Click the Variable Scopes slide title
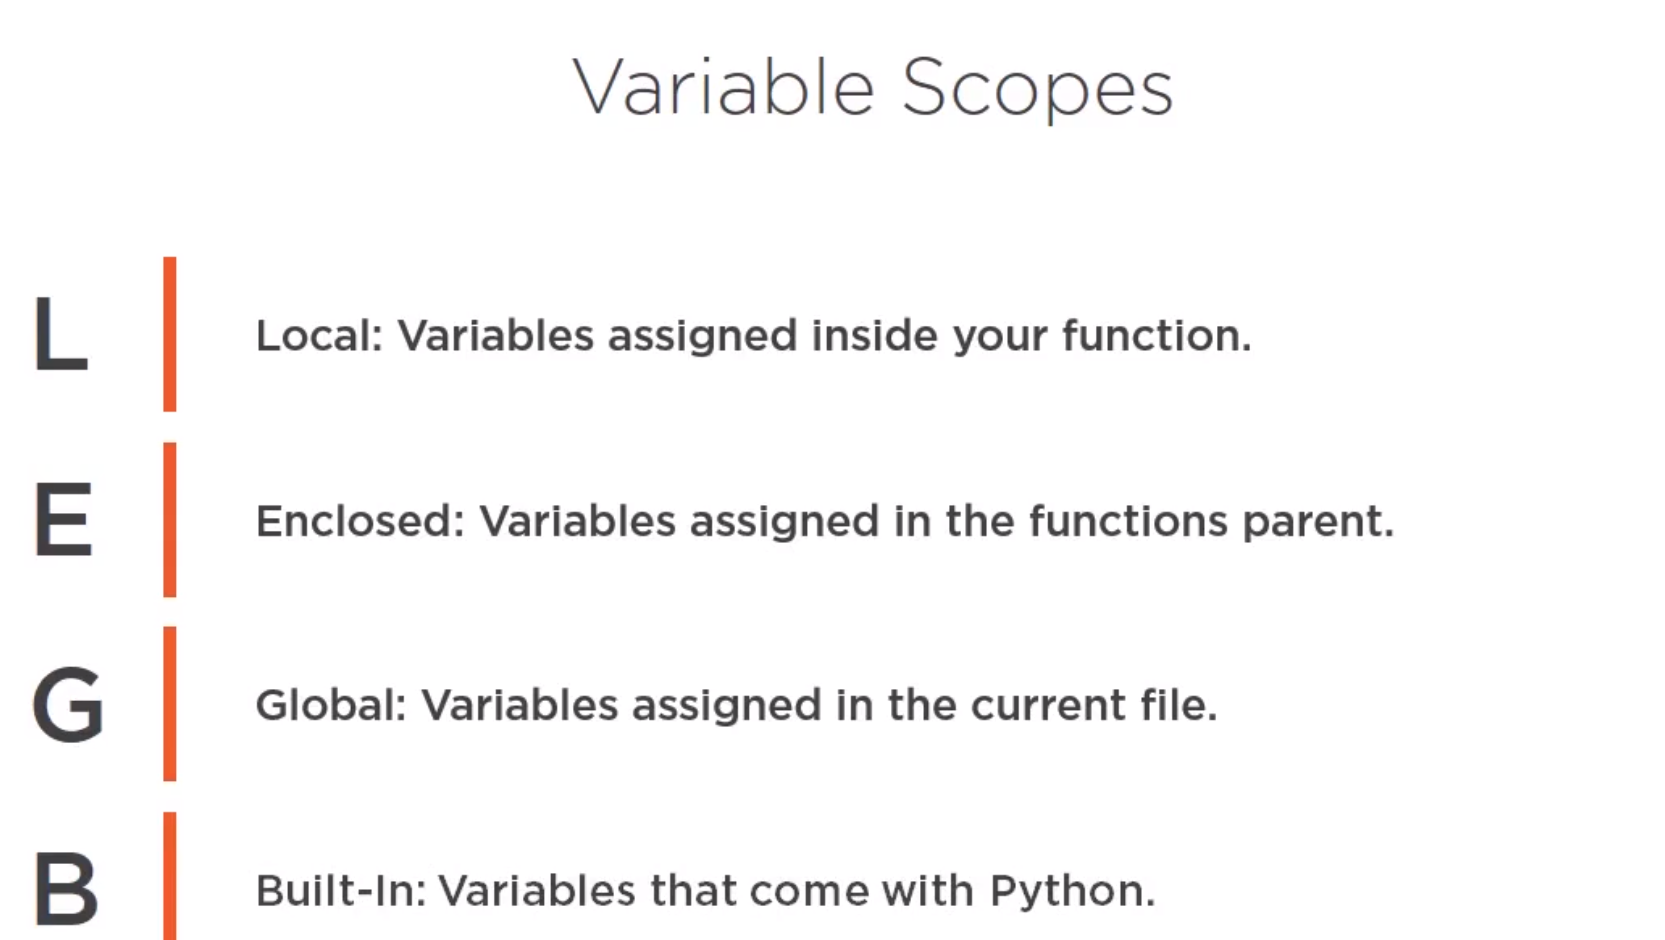Screen dimensions: 1665x940 [x=871, y=88]
